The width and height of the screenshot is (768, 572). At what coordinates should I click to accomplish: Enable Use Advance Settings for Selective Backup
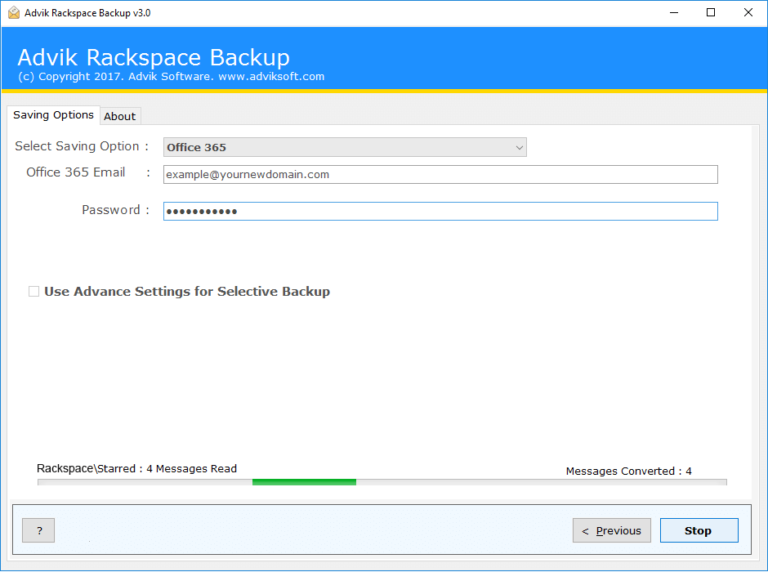pos(34,291)
